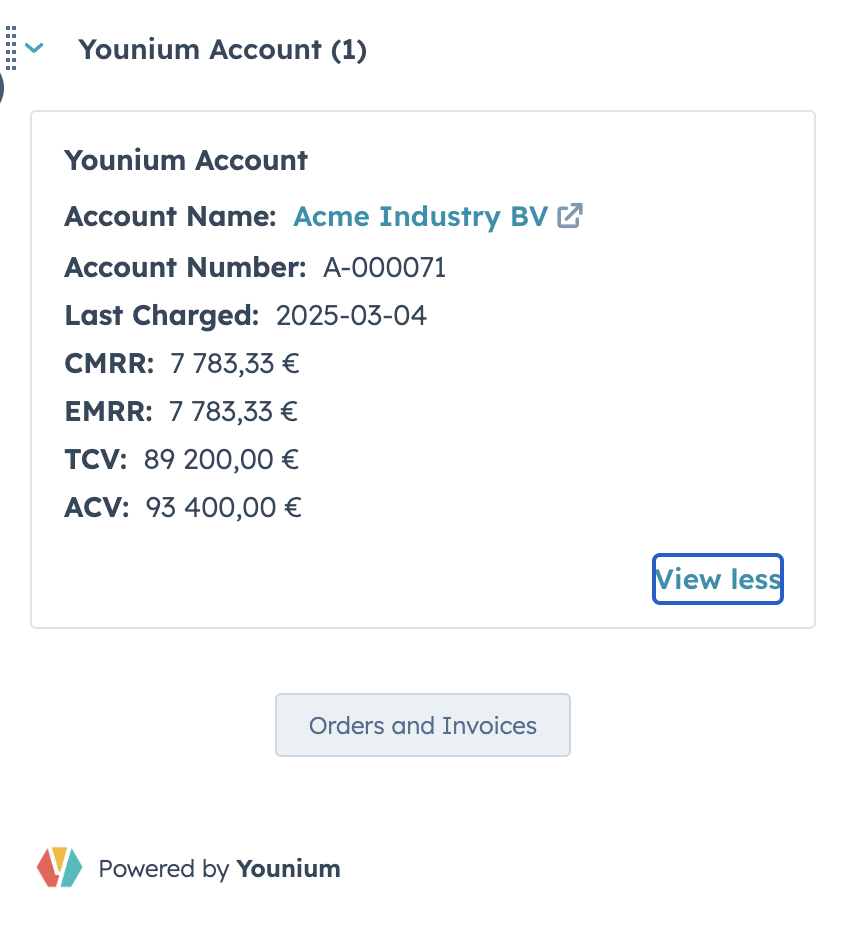Click the Account Name label

[x=170, y=216]
